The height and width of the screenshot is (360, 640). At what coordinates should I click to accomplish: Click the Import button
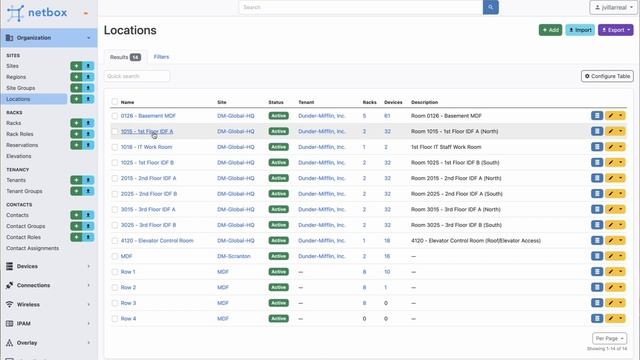click(580, 30)
